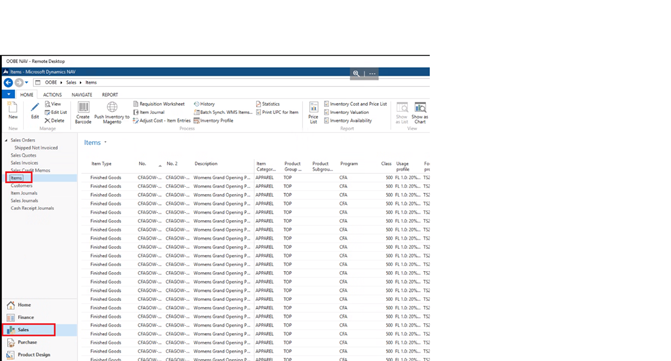Open Inventory Profile
The width and height of the screenshot is (671, 361).
[214, 121]
